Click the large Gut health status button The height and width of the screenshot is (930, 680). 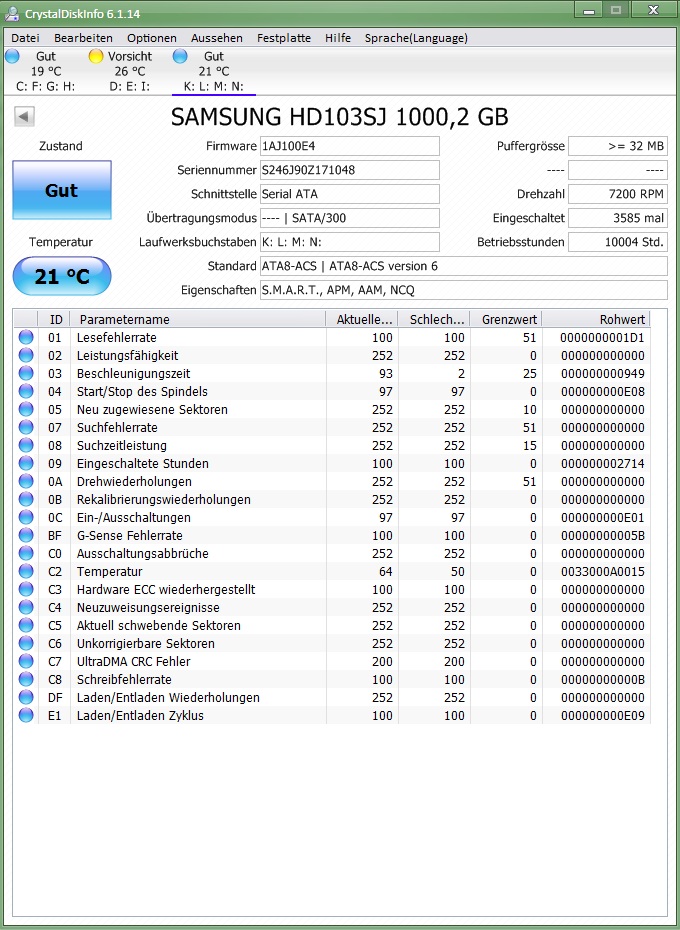(62, 190)
